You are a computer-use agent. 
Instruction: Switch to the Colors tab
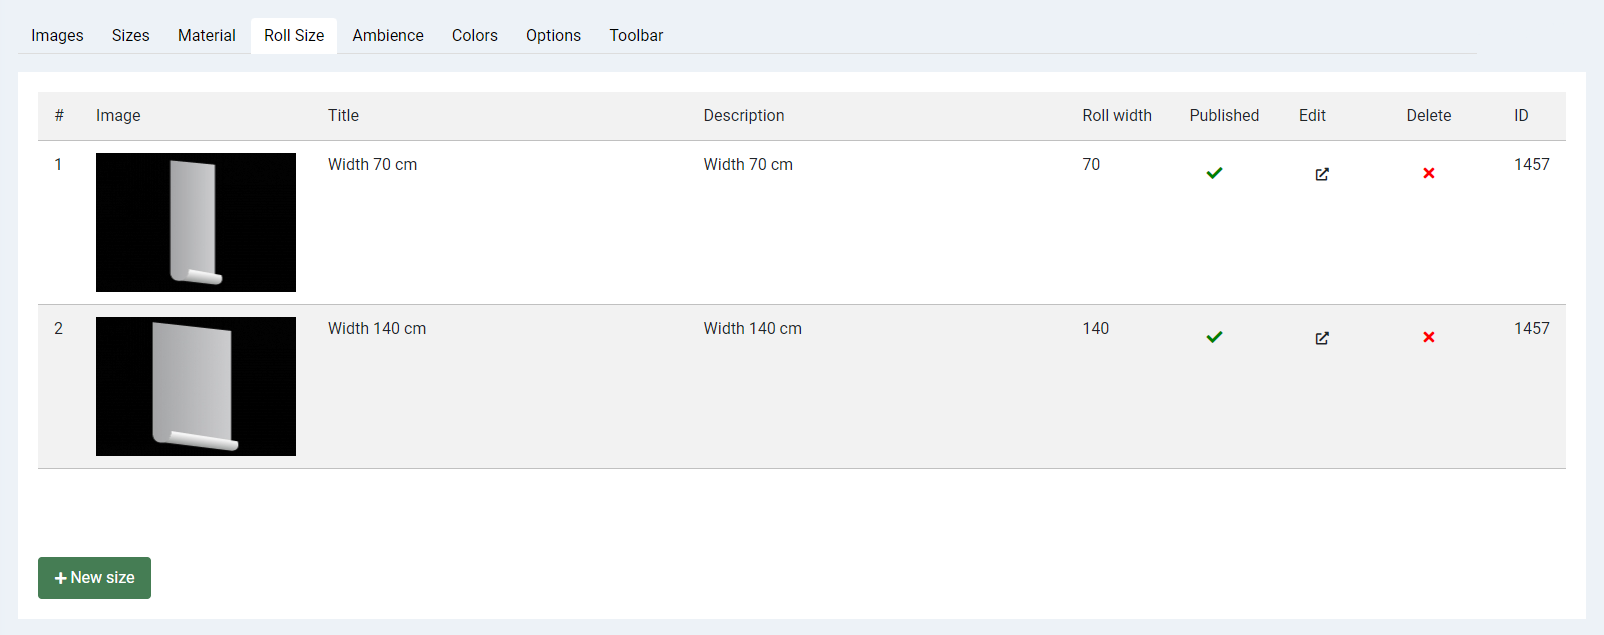474,36
